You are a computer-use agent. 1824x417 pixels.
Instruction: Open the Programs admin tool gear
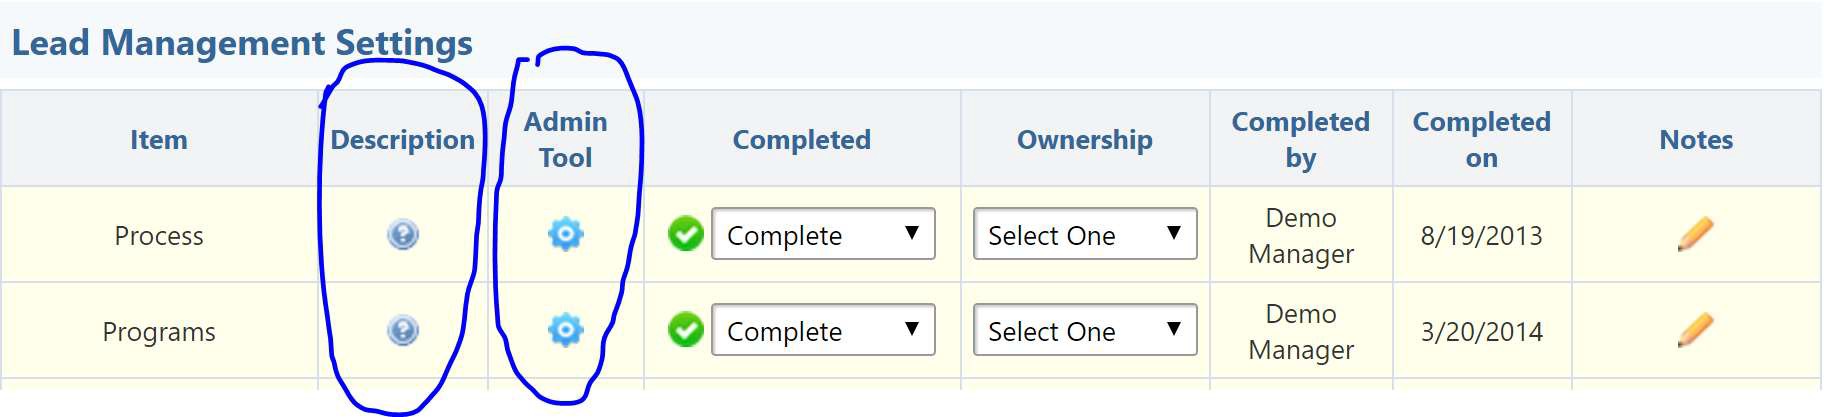pos(565,330)
